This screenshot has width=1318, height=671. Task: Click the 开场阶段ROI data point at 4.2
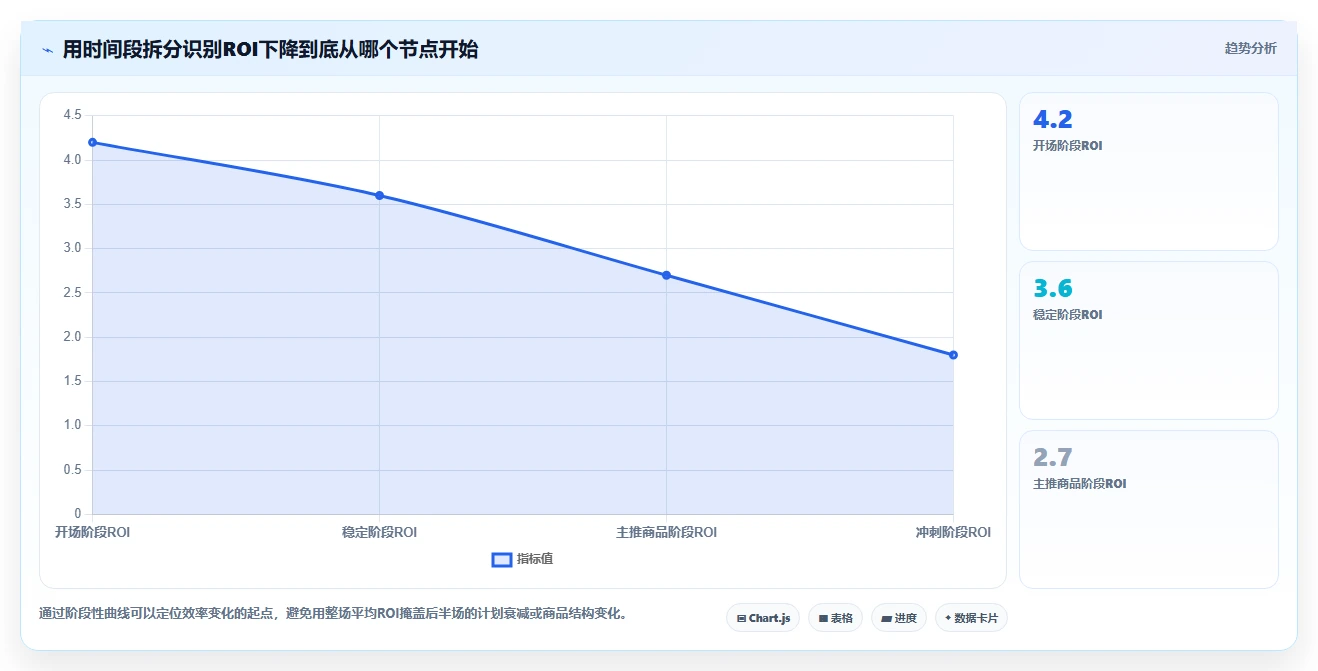tap(92, 142)
